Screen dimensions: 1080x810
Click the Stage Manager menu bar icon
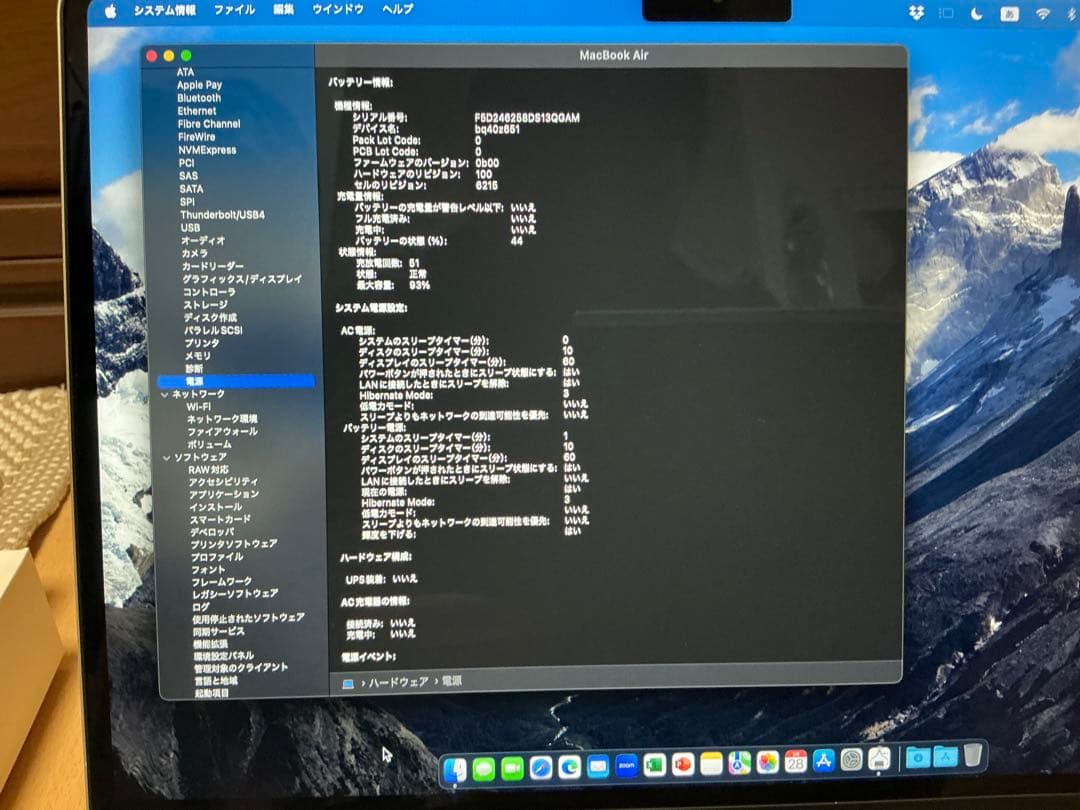tap(946, 13)
